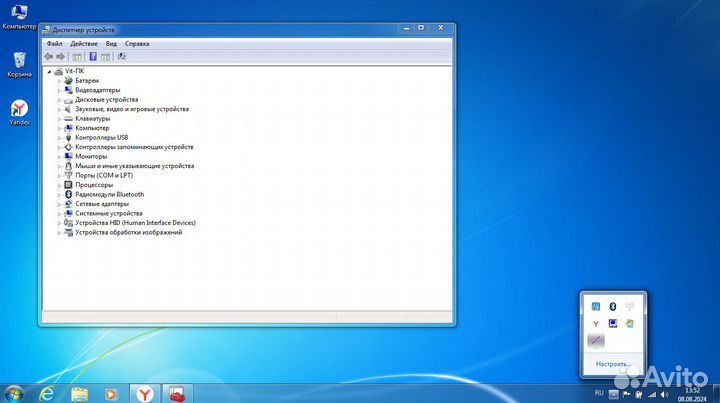Open the Windows Start button

(14, 394)
